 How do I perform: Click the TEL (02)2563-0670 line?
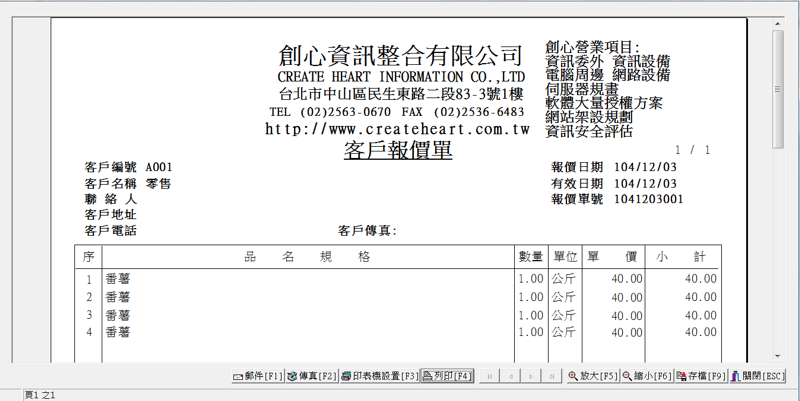point(330,112)
